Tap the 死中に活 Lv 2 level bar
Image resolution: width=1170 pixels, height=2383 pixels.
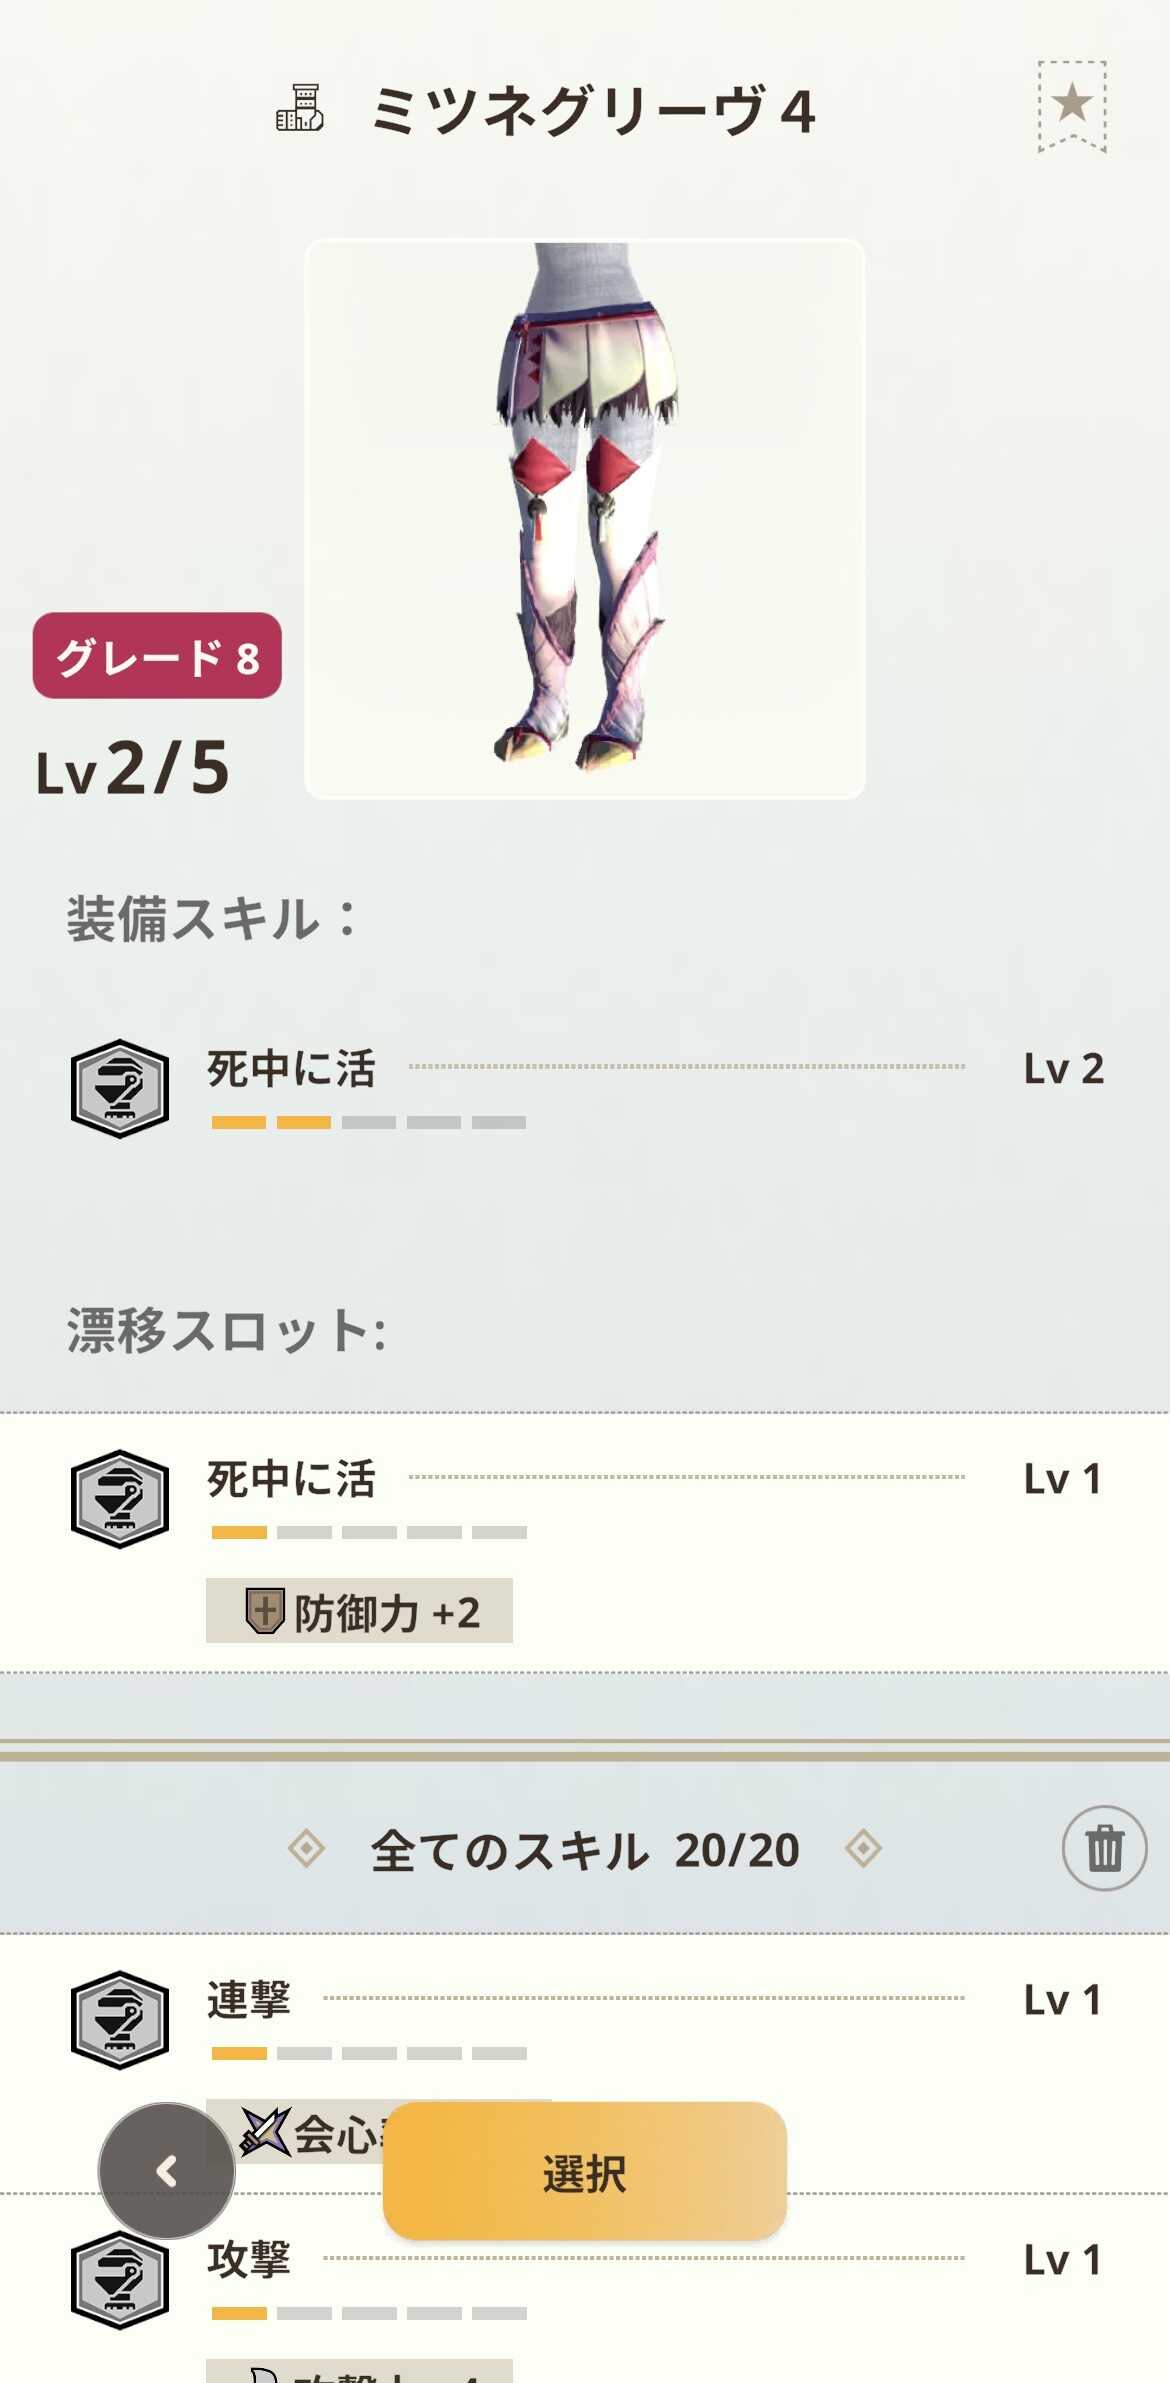(369, 1123)
